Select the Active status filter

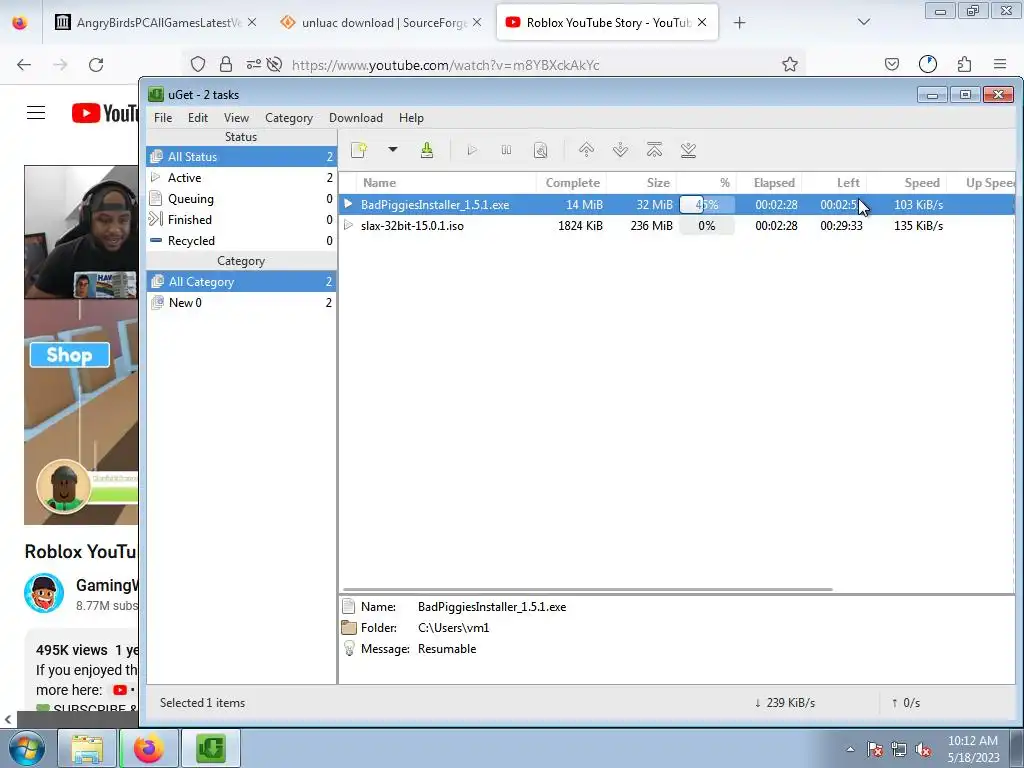click(242, 178)
